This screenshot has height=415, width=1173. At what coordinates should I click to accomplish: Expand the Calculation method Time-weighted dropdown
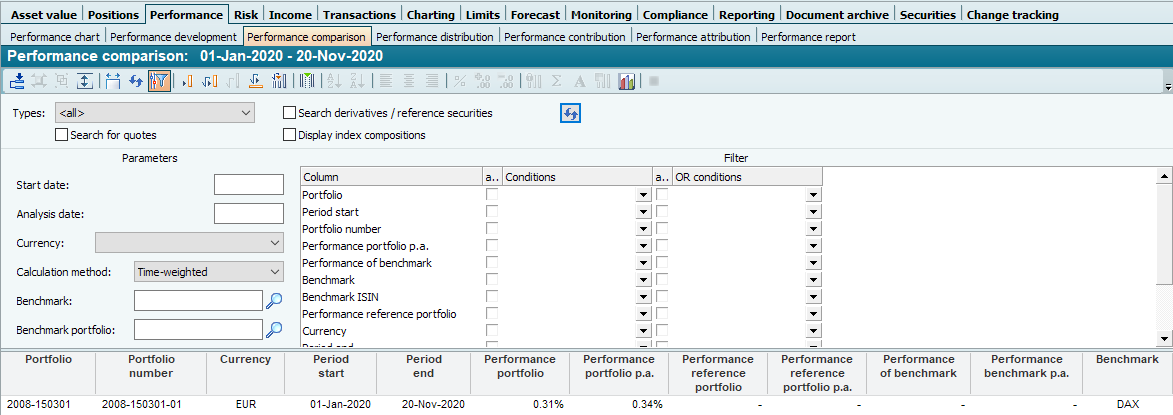click(x=208, y=272)
